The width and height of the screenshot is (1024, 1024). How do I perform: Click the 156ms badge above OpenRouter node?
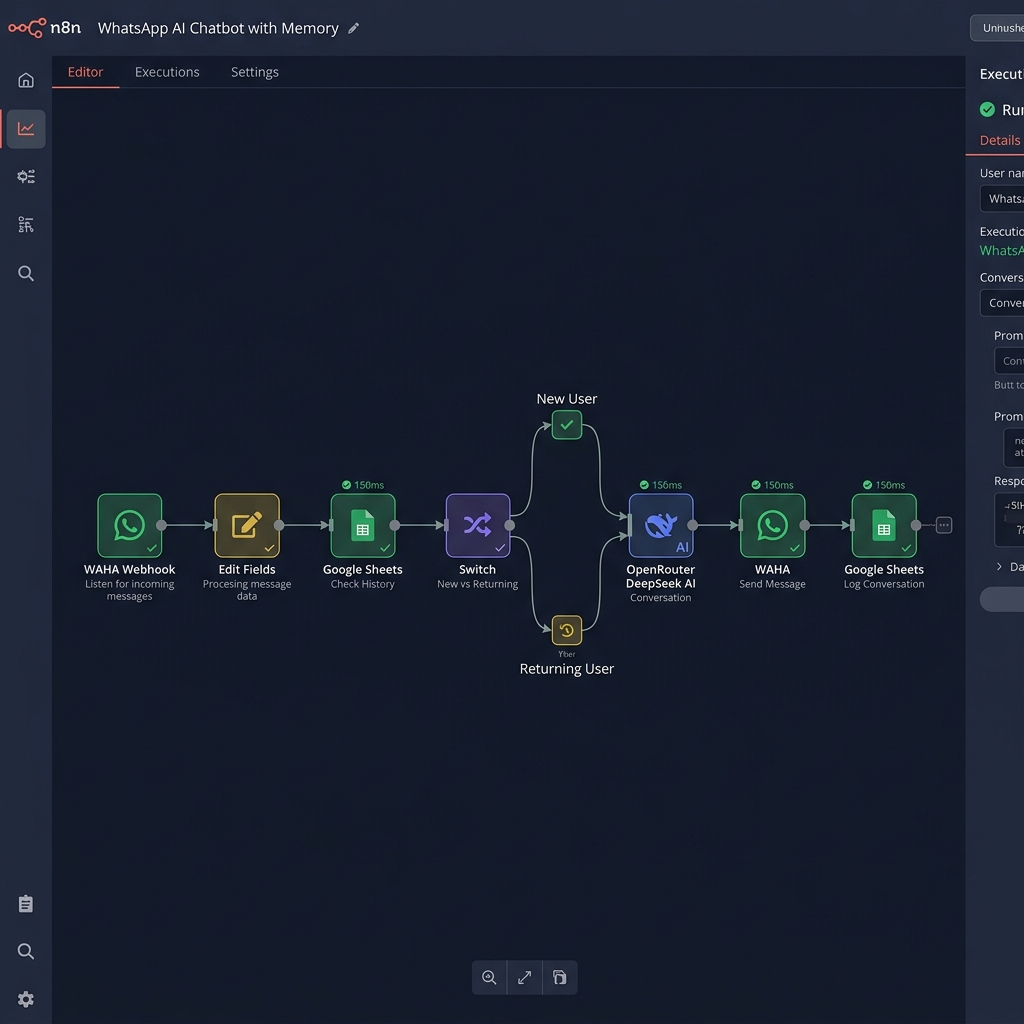(x=661, y=485)
